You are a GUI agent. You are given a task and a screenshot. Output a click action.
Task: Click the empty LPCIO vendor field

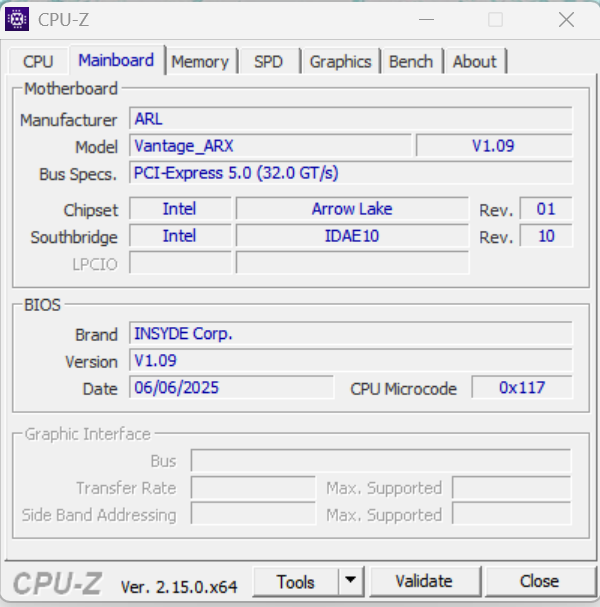(180, 262)
